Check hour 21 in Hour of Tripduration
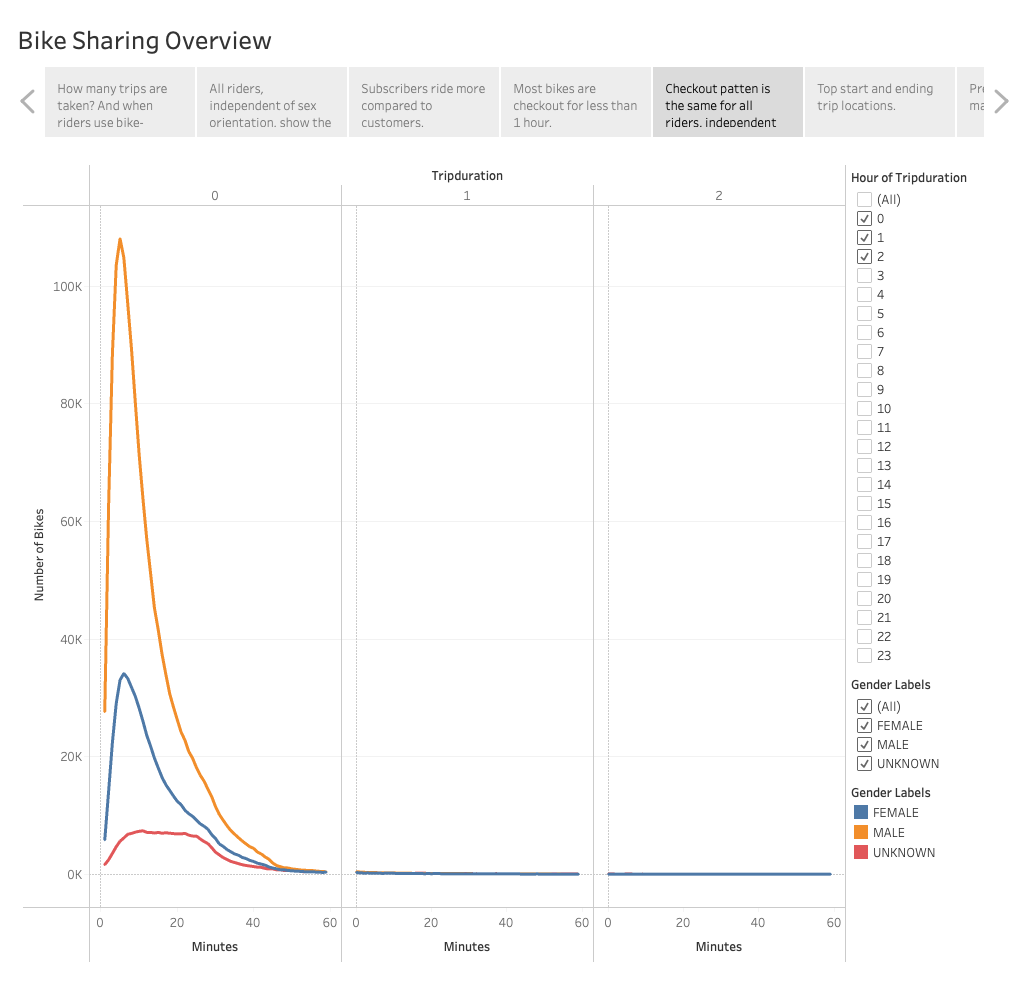 (864, 618)
